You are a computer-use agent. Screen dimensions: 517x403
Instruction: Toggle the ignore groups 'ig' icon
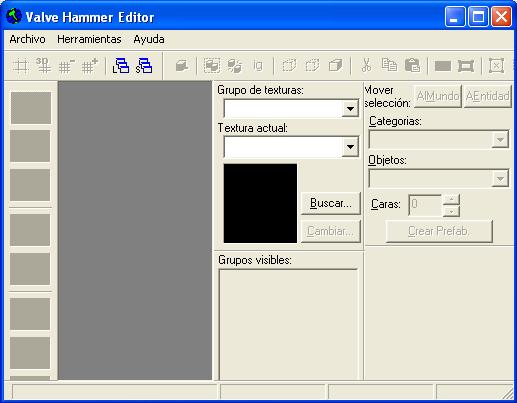(x=258, y=66)
